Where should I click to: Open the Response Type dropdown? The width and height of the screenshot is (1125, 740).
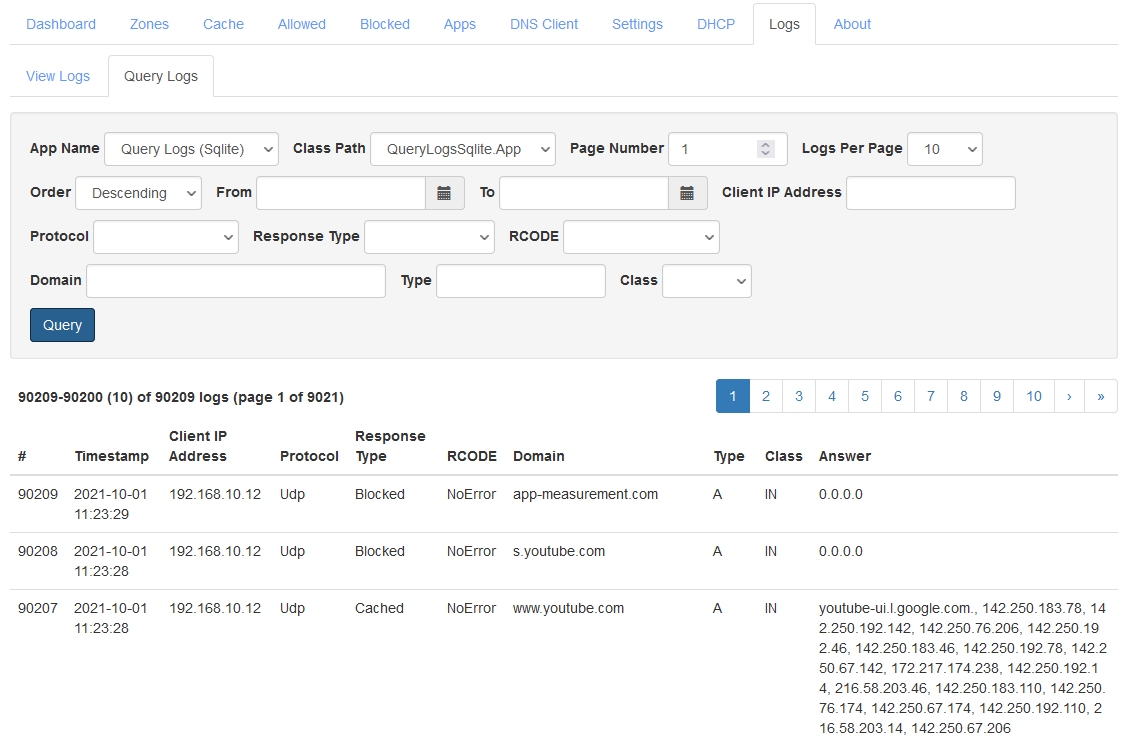click(429, 236)
